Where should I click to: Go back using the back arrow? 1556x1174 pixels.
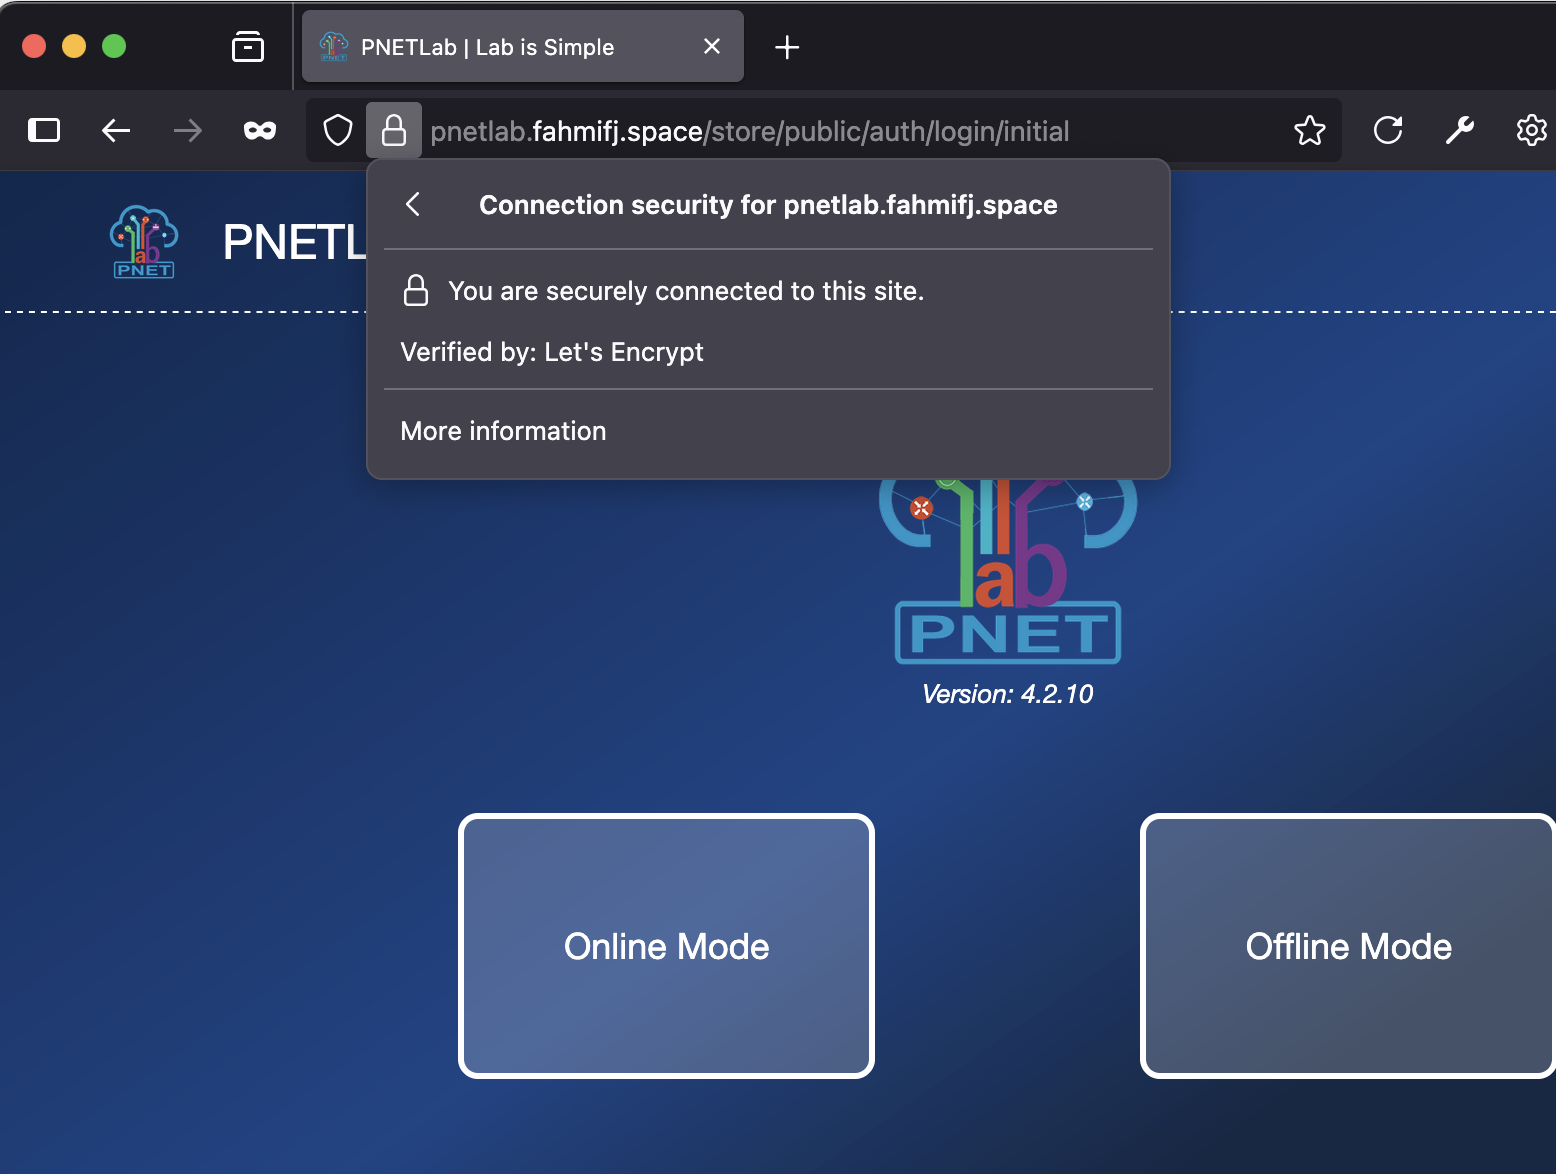tap(116, 130)
